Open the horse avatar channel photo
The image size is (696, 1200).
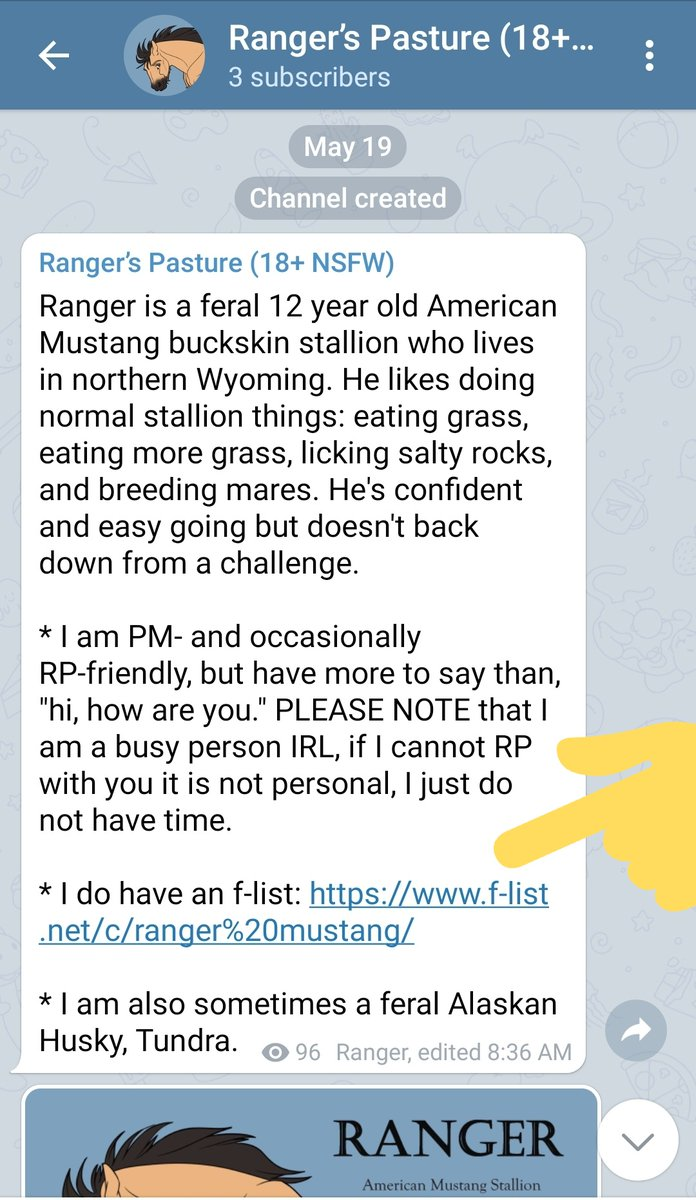[164, 55]
